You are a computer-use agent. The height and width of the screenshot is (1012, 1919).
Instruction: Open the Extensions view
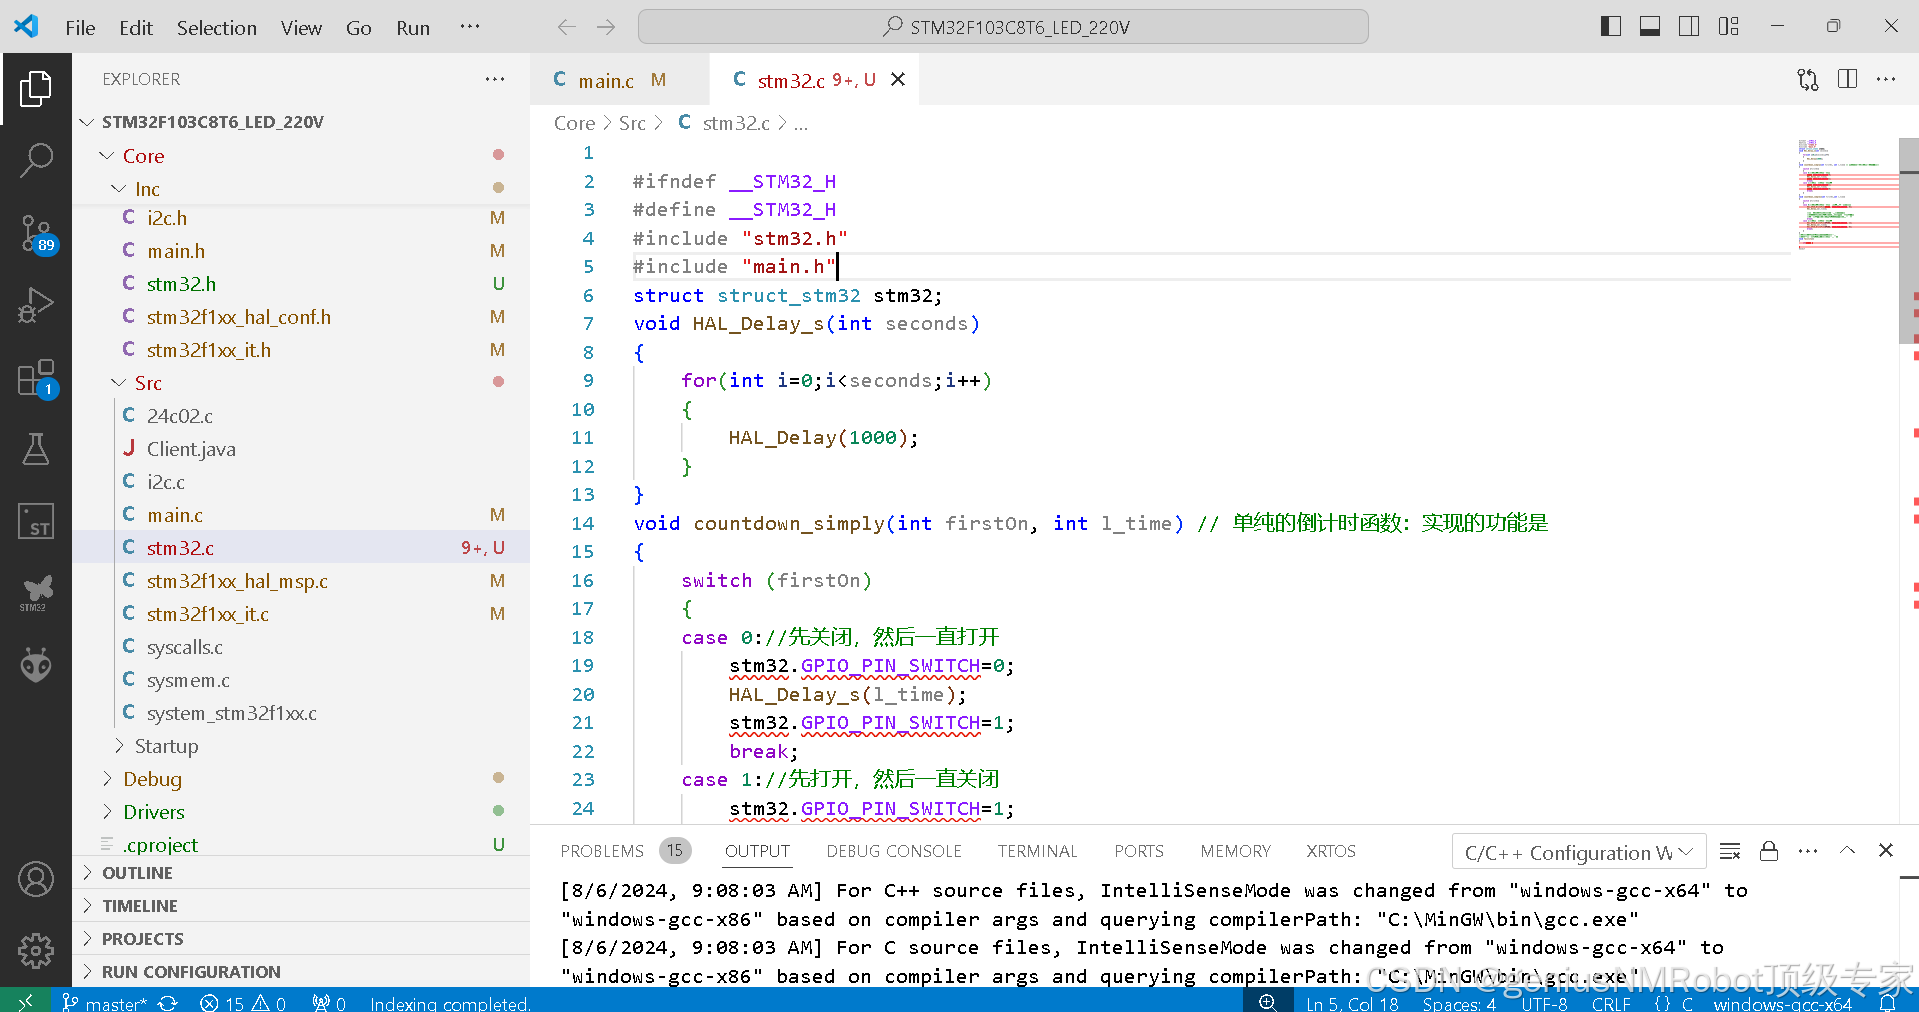coord(37,378)
